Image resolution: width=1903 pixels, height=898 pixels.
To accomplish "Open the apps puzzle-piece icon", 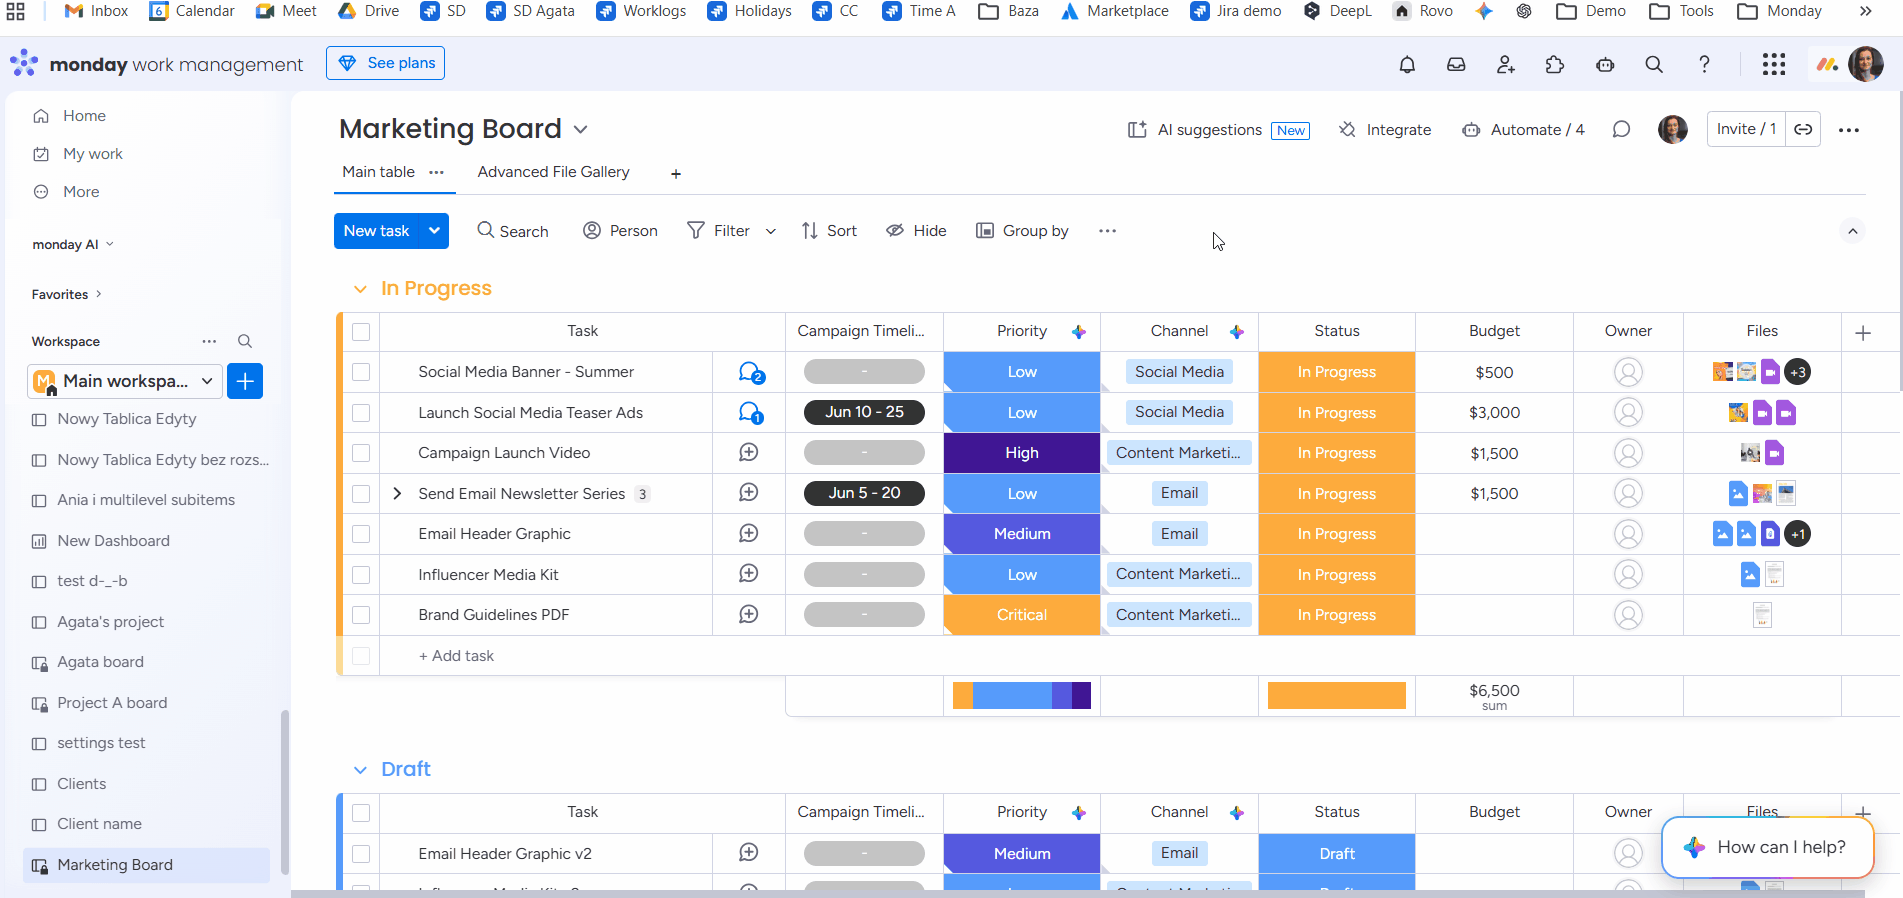I will (x=1555, y=65).
